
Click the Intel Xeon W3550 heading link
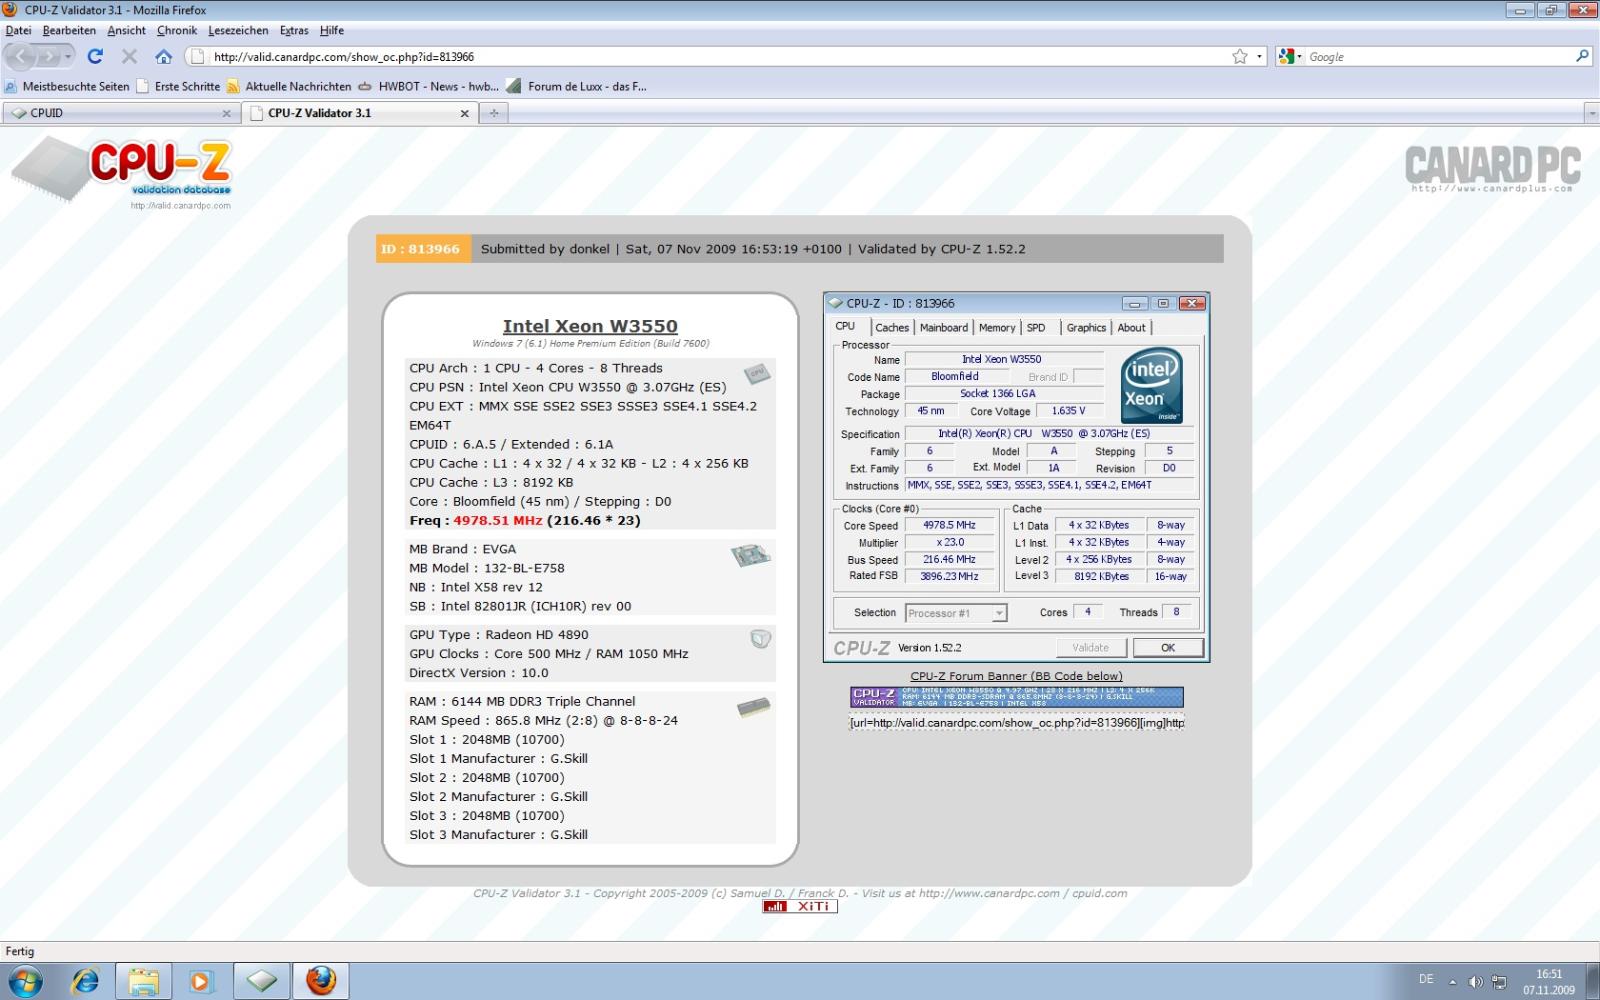590,326
